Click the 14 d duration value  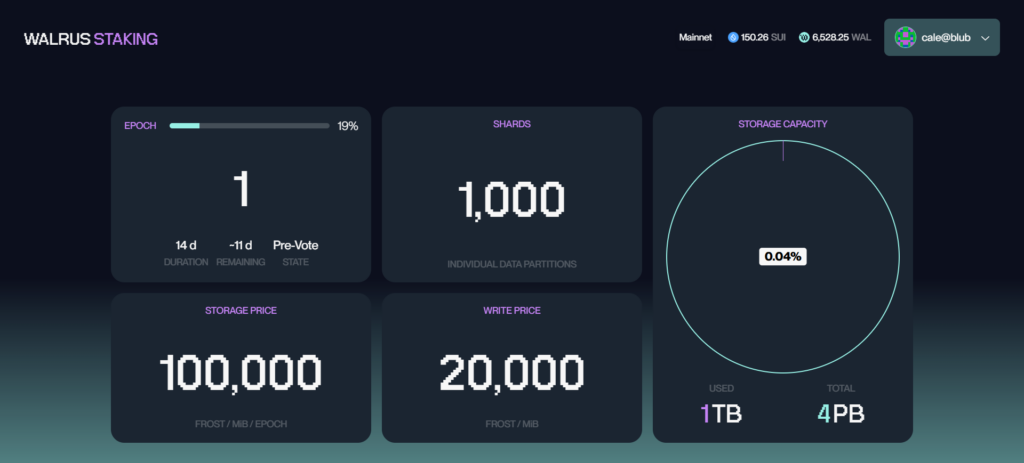point(186,246)
